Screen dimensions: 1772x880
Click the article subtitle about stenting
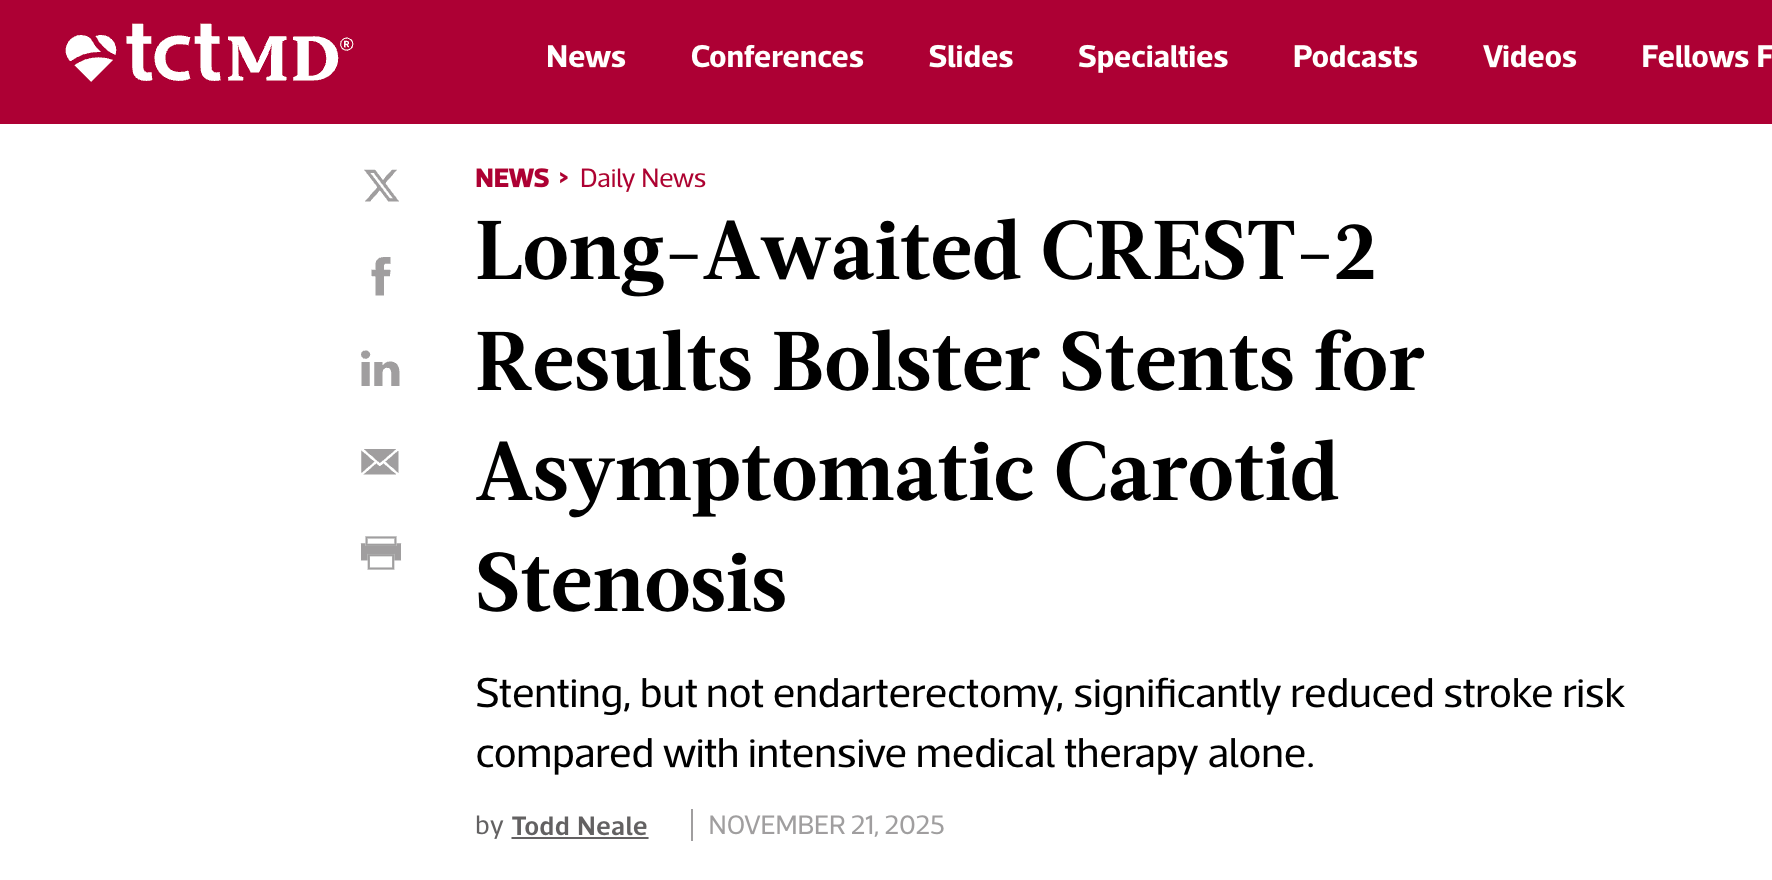click(x=1050, y=723)
